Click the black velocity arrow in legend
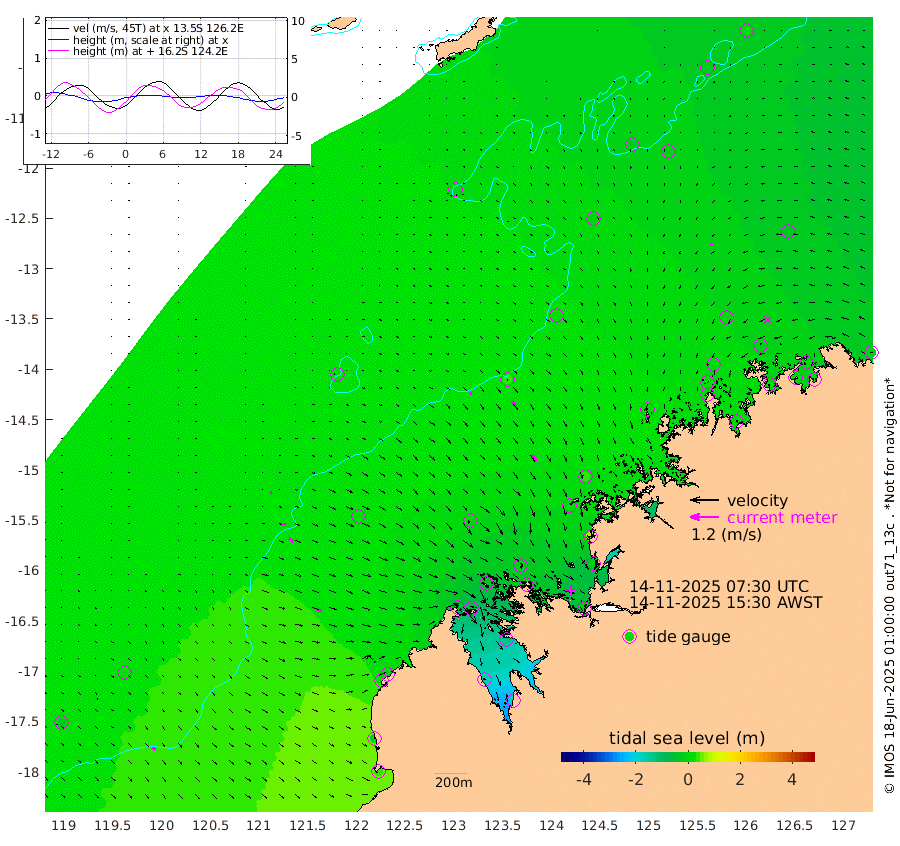 (x=704, y=500)
